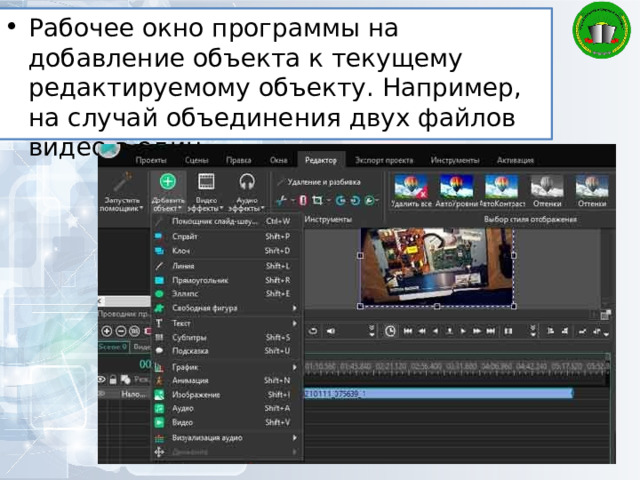The height and width of the screenshot is (480, 640).
Task: Click the rotate clockwise icon
Action: (355, 200)
